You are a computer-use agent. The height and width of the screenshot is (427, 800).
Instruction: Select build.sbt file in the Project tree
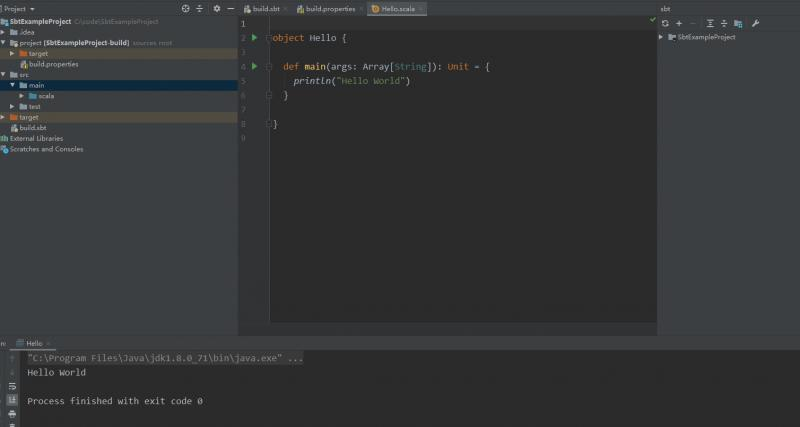33,128
